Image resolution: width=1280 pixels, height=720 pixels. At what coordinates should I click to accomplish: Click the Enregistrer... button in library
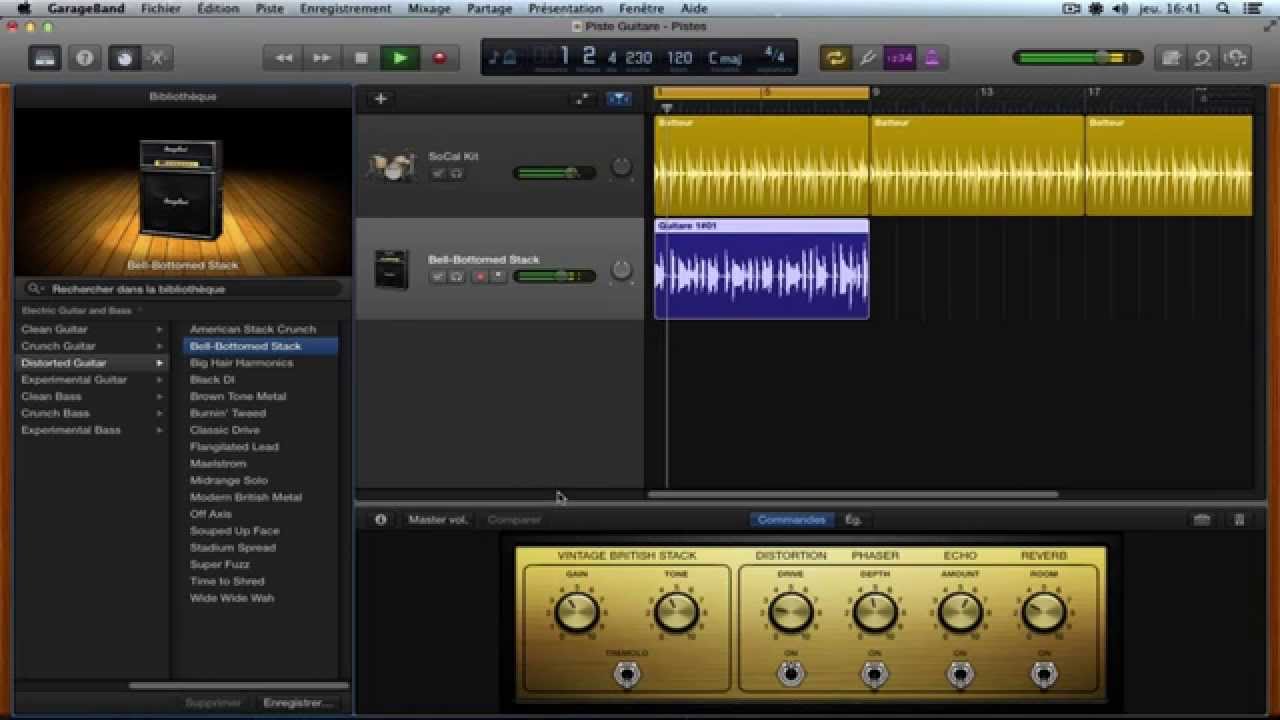point(296,703)
